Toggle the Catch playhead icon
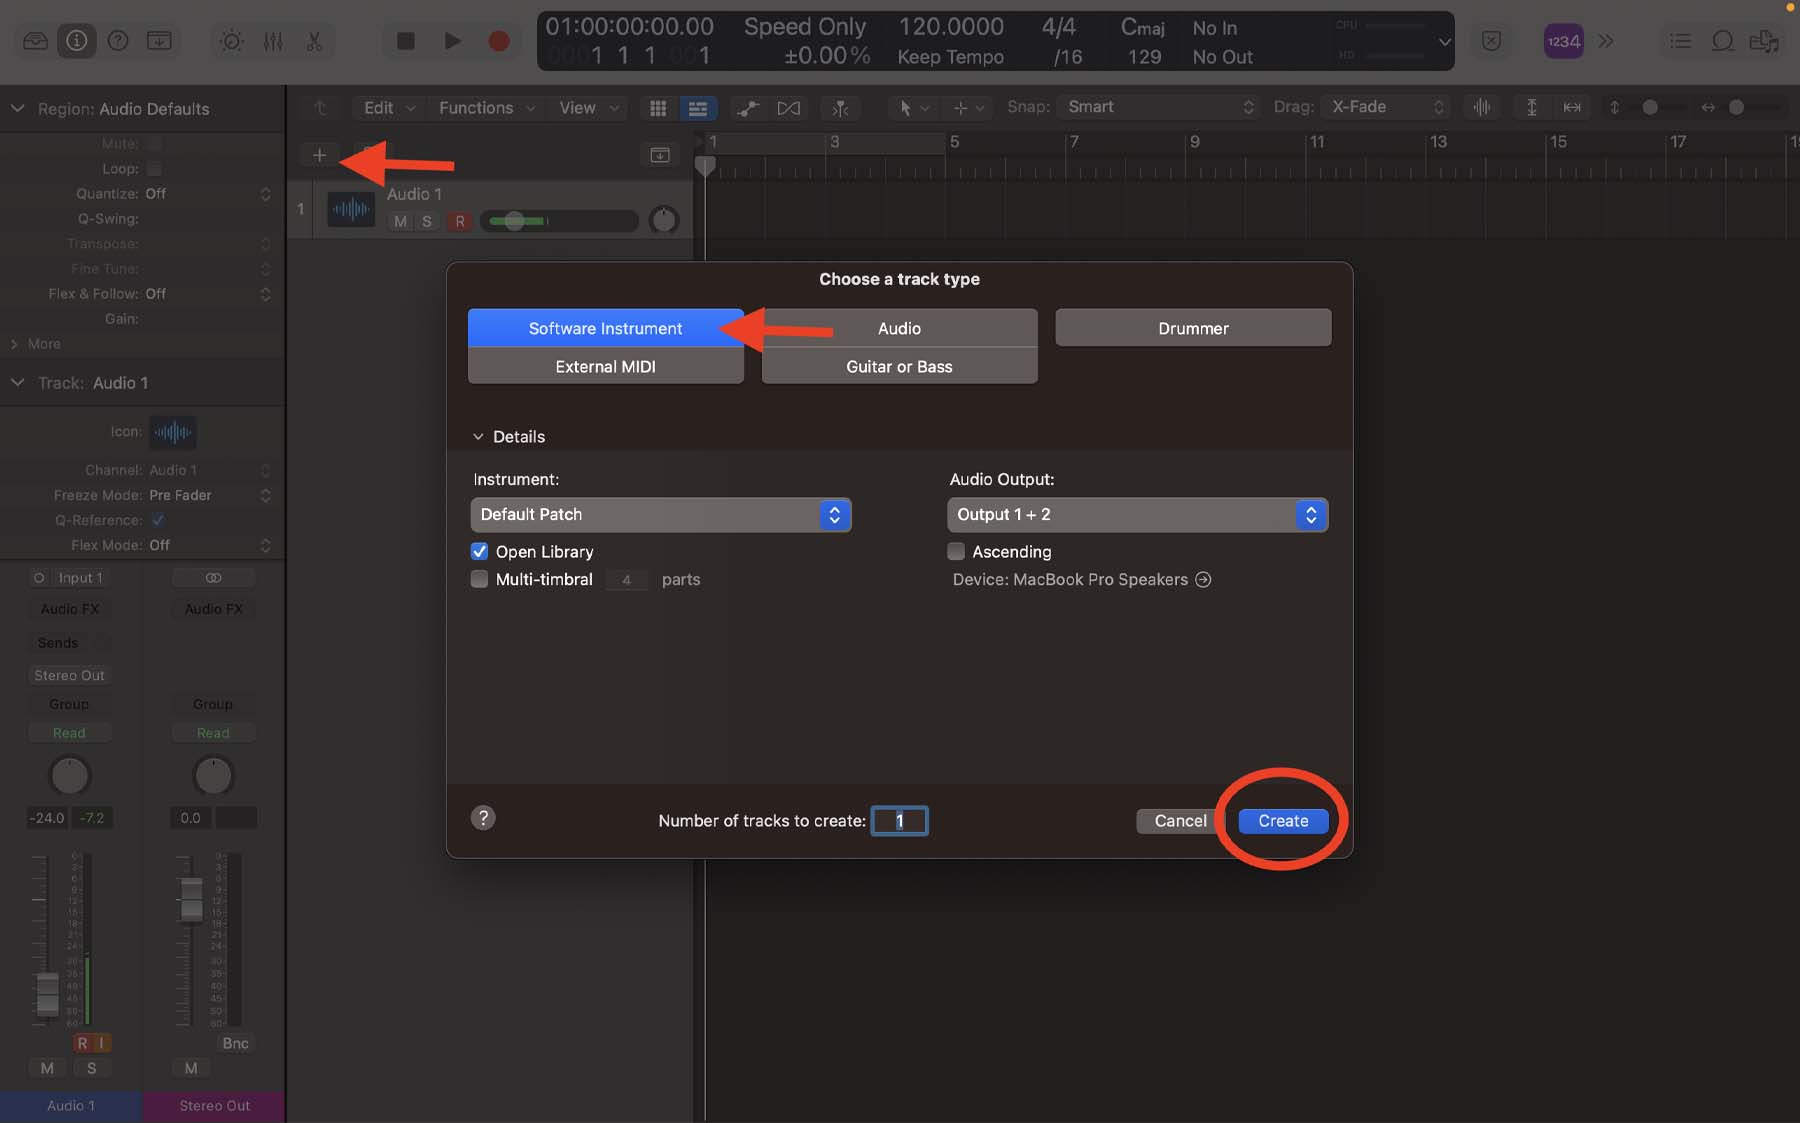Screen dimensions: 1800x1123 tap(840, 108)
